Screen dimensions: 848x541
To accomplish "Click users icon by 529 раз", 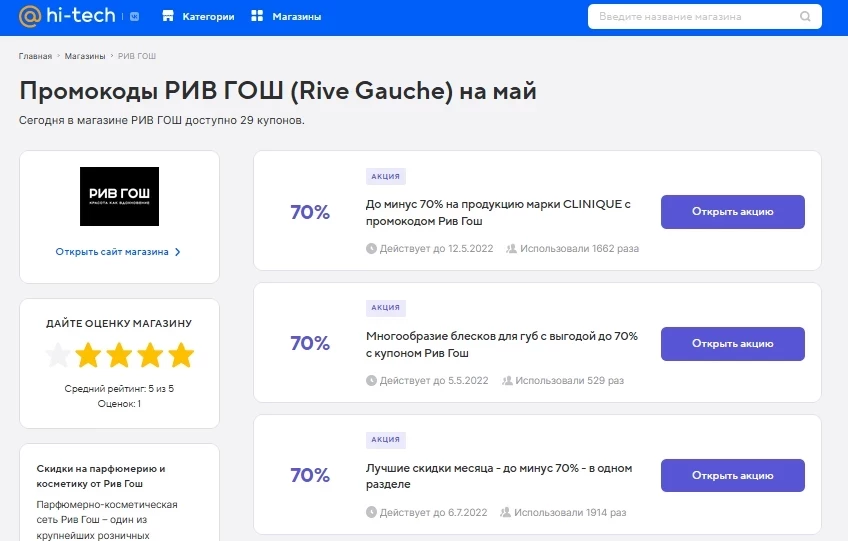I will pos(507,380).
